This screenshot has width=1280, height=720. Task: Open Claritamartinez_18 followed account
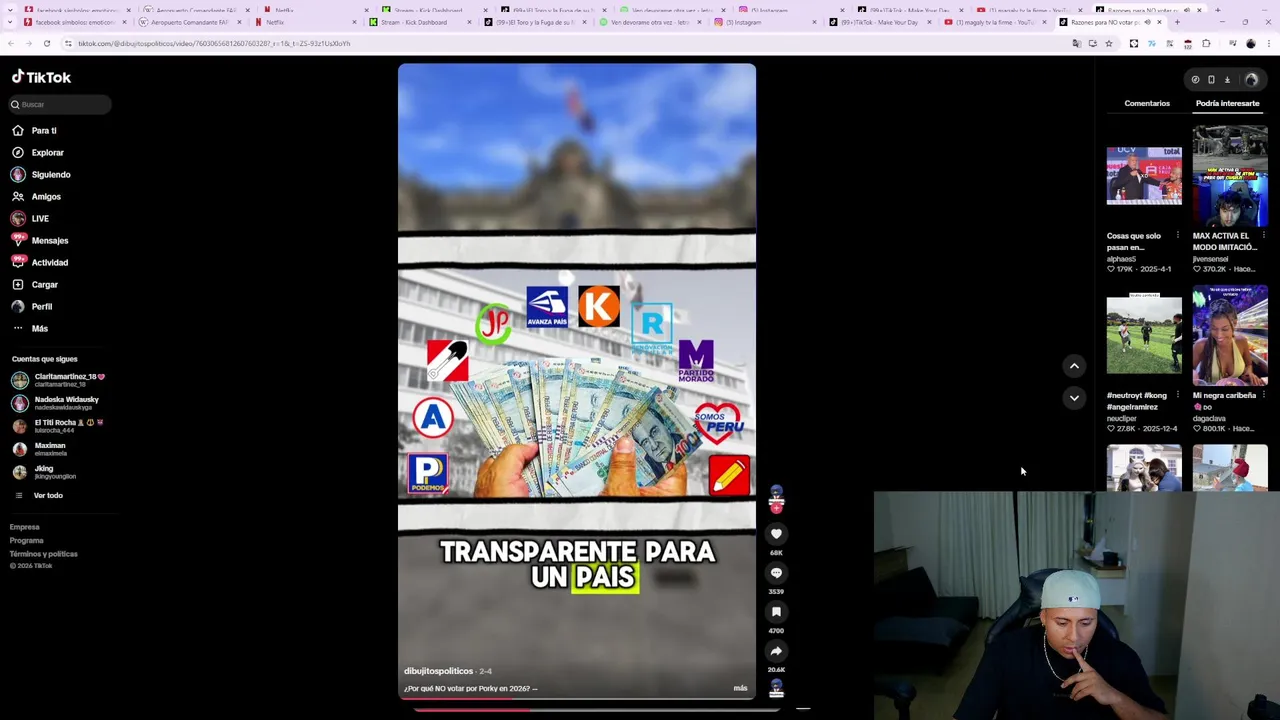pos(58,380)
